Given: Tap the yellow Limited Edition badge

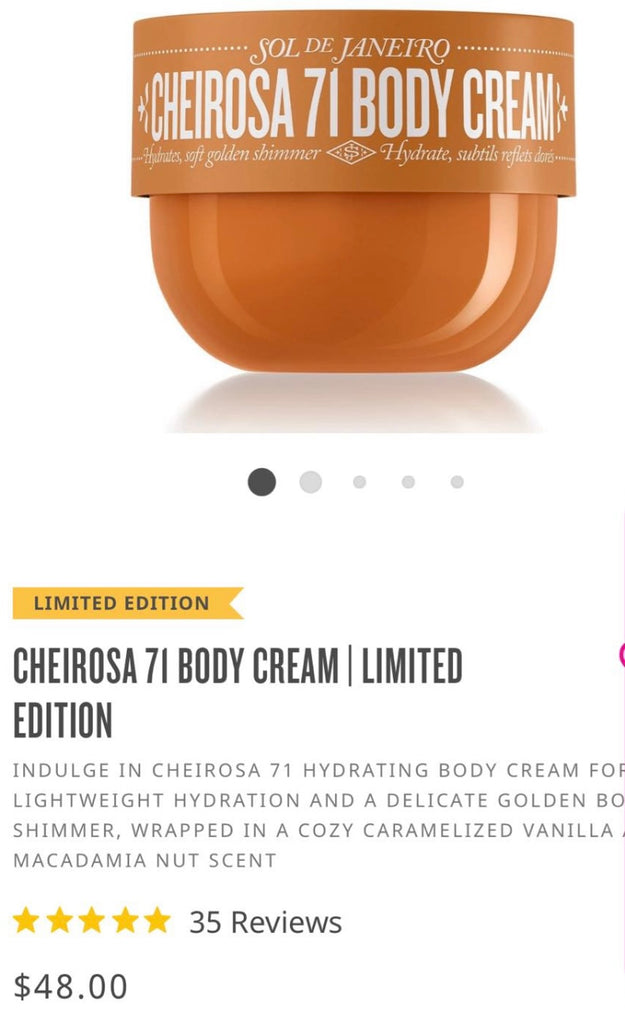Looking at the screenshot, I should 128,603.
